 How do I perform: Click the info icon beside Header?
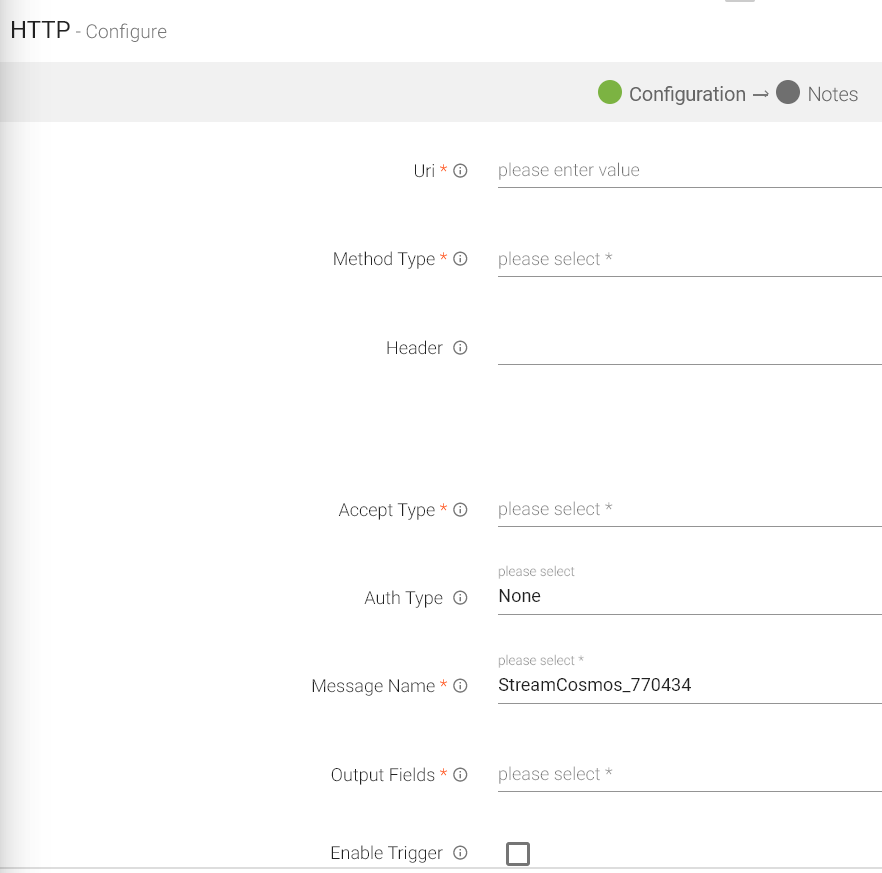click(x=459, y=348)
